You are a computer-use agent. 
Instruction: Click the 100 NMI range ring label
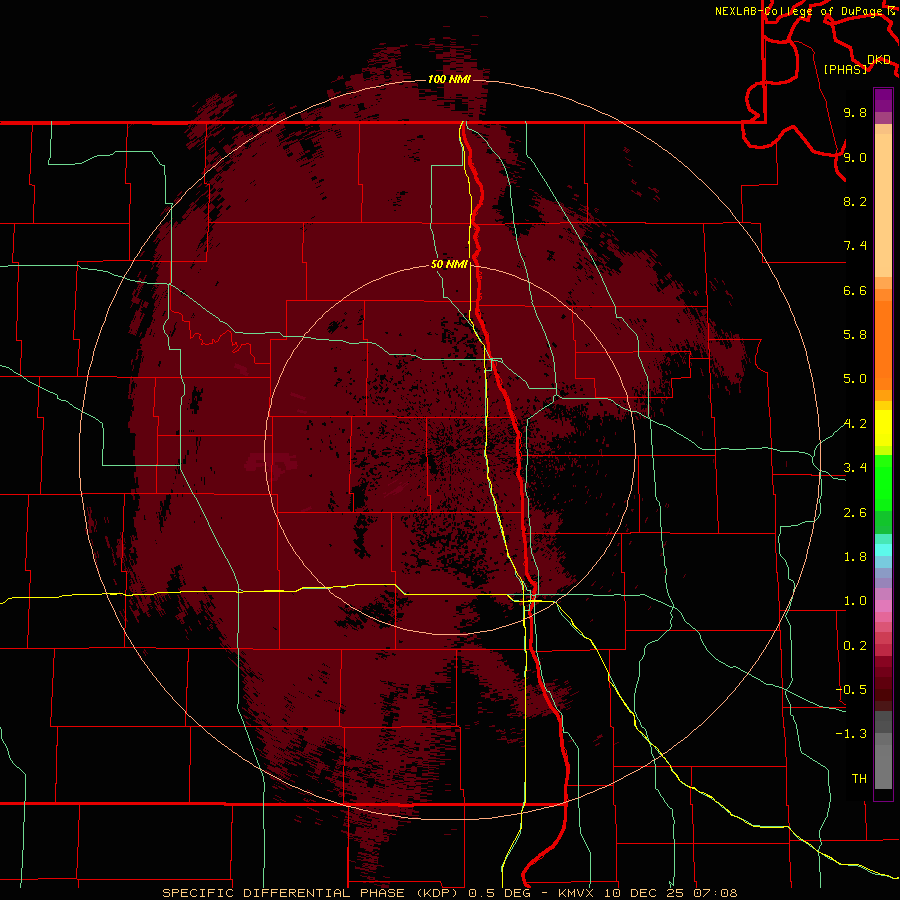pyautogui.click(x=449, y=79)
